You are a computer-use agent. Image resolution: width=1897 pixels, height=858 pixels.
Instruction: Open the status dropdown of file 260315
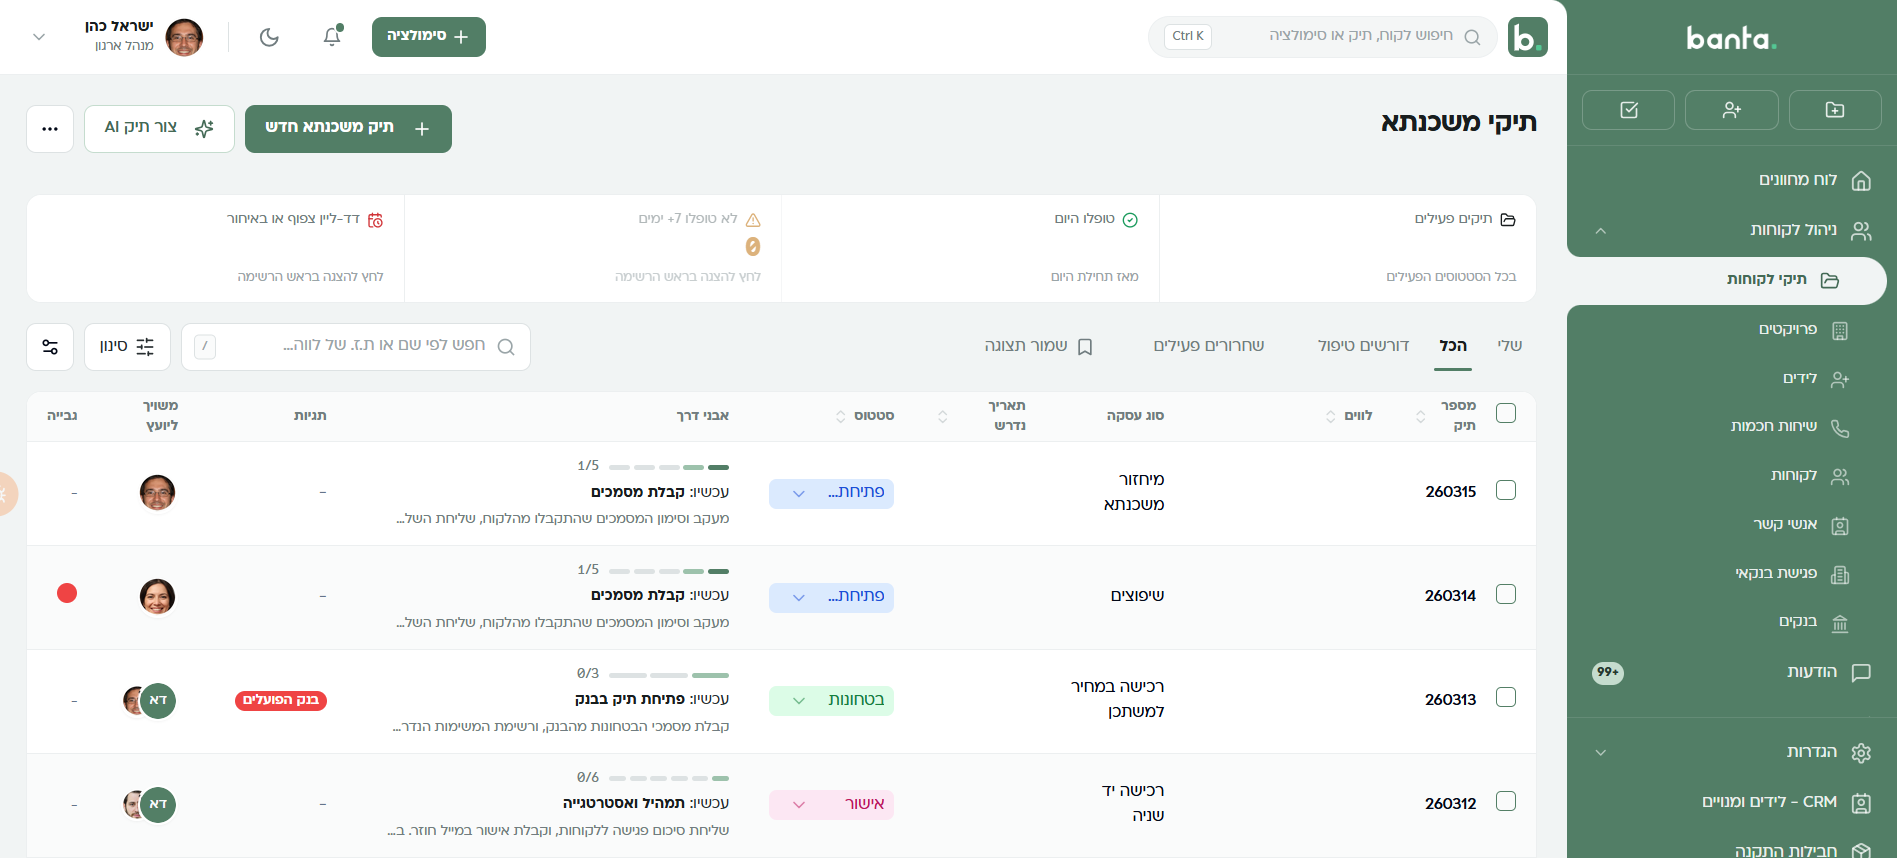click(831, 493)
